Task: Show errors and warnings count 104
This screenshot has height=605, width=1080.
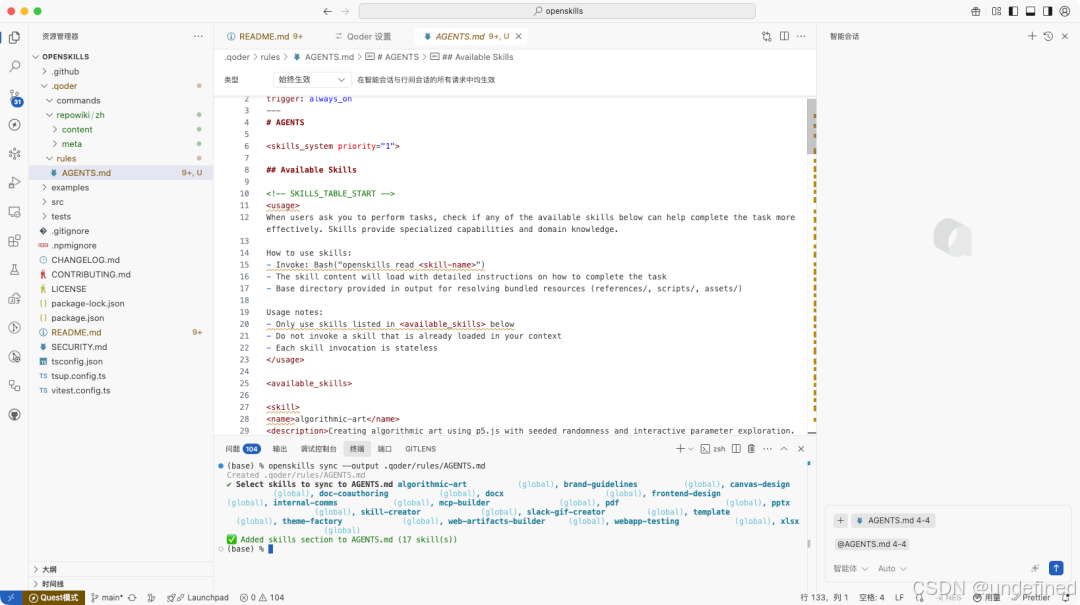Action: (262, 597)
